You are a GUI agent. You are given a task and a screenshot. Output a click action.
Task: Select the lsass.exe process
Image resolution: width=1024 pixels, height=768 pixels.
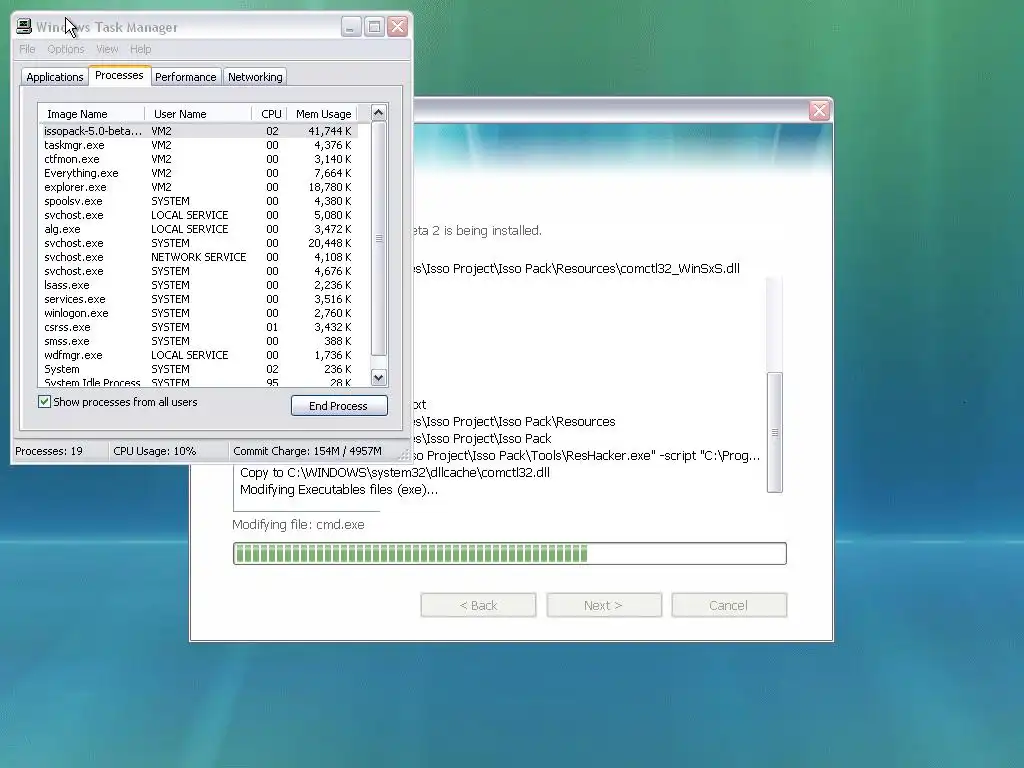tap(199, 285)
